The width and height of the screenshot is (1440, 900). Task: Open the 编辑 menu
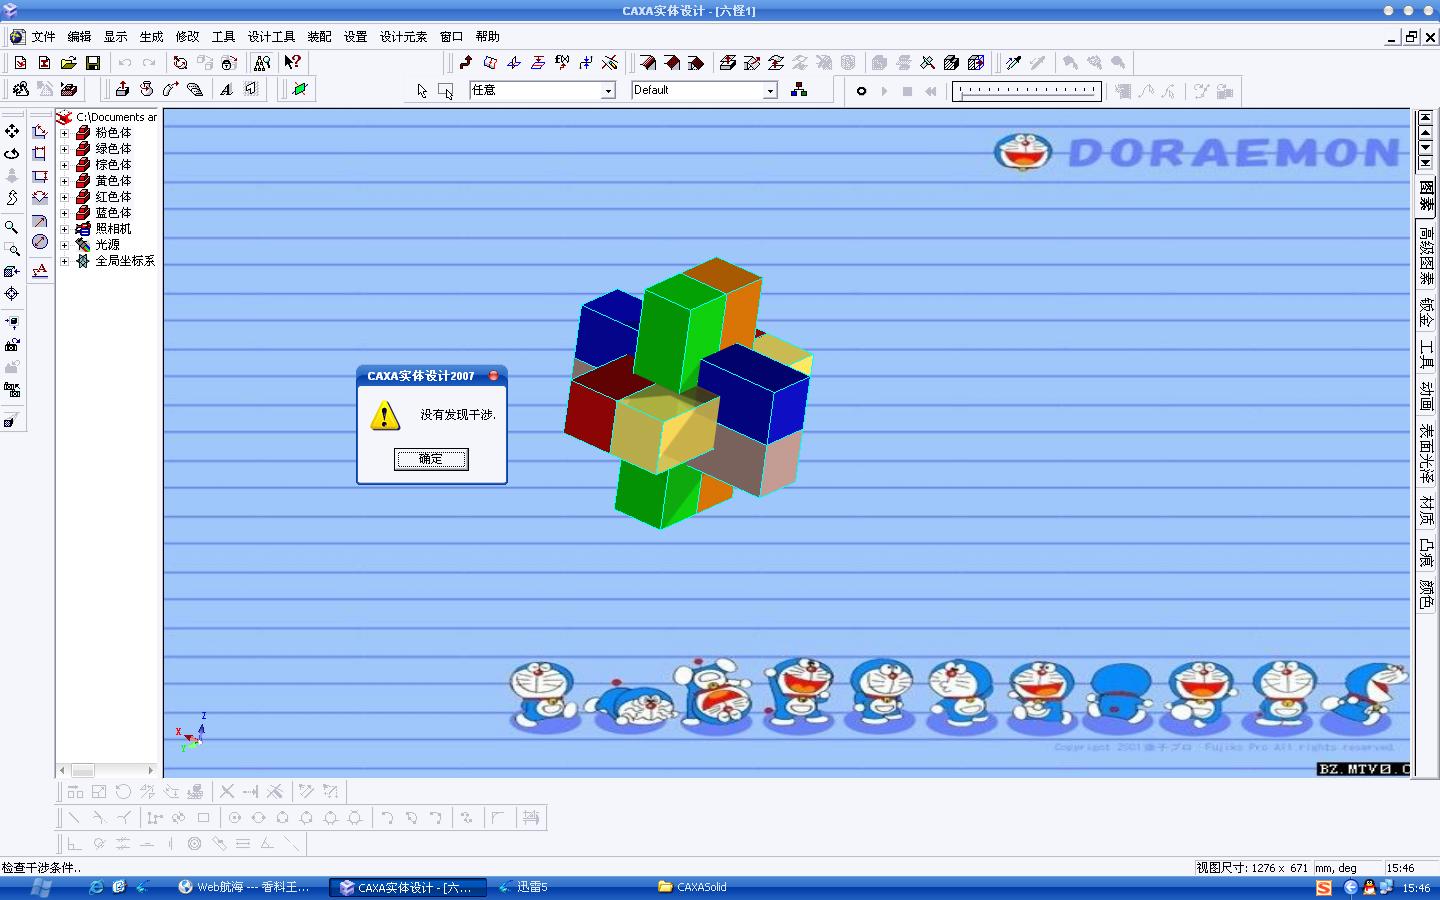[x=79, y=37]
